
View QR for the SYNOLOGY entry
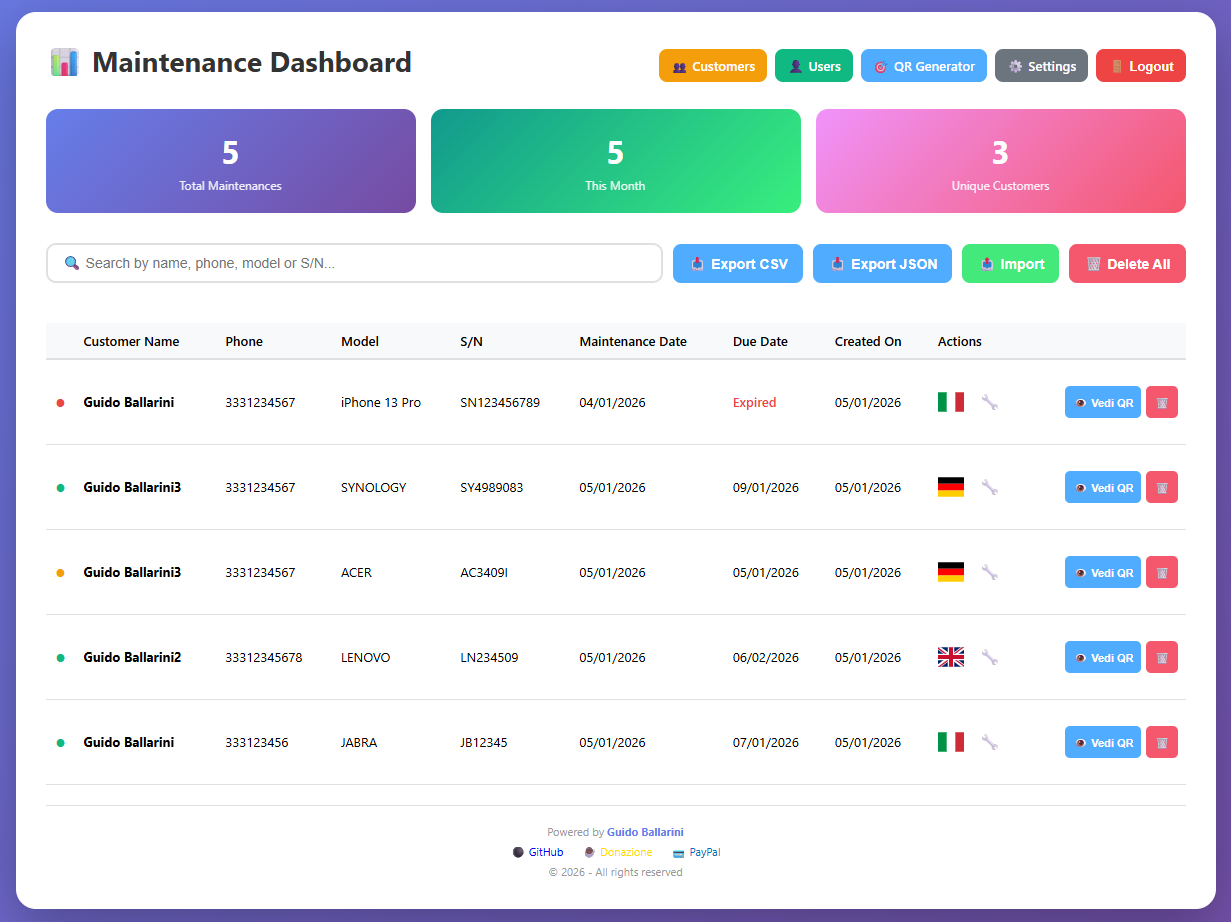tap(1103, 487)
